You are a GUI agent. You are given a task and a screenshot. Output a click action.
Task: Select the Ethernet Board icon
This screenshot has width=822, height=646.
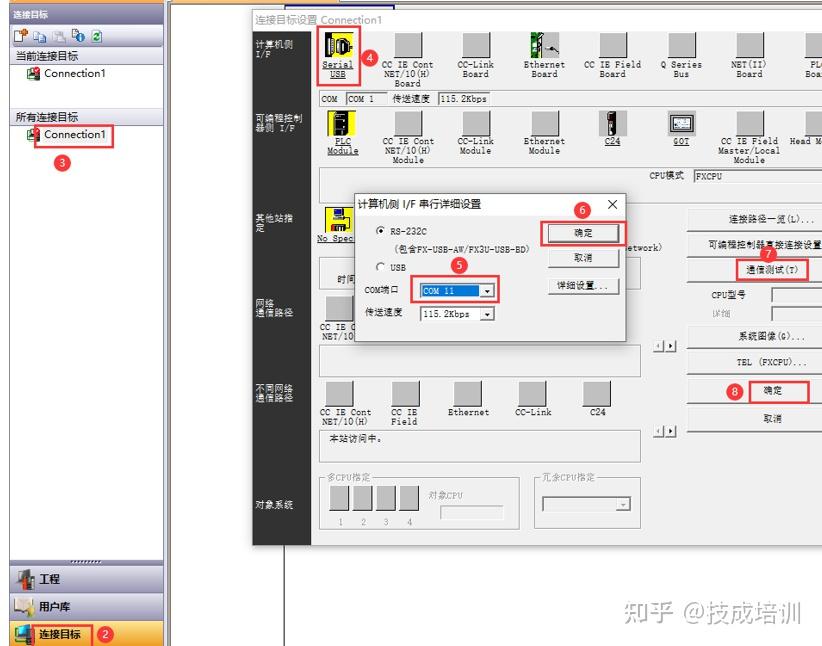544,45
